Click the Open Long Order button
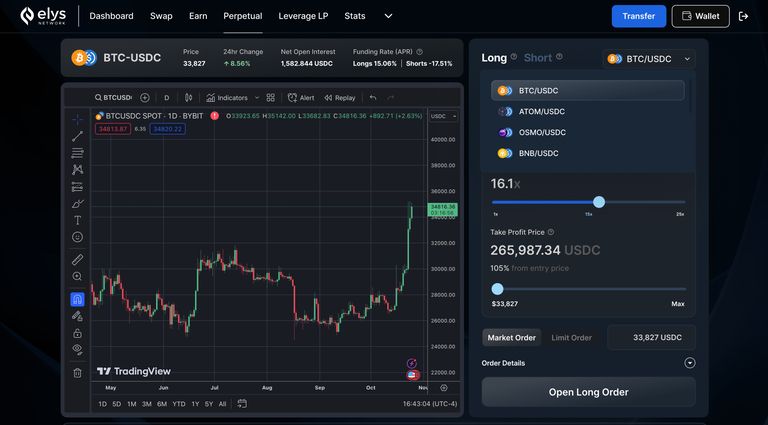 click(x=588, y=392)
